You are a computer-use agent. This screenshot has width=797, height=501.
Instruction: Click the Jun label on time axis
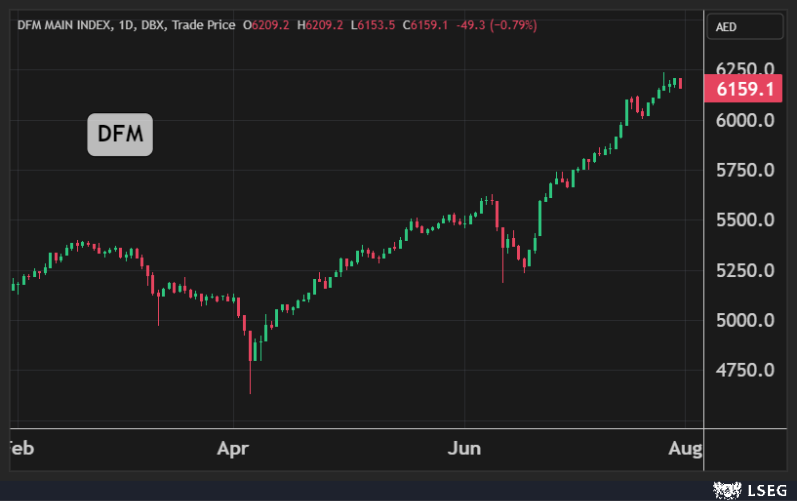(465, 448)
